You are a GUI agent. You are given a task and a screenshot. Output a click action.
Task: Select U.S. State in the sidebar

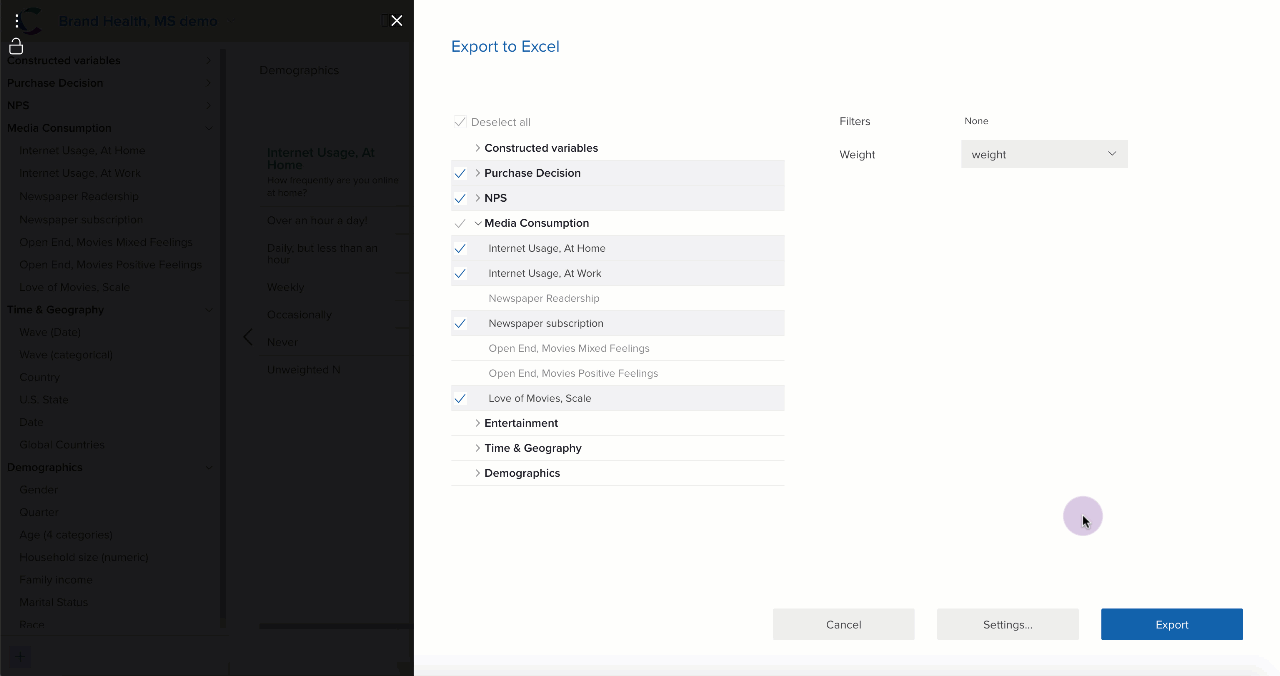(44, 400)
